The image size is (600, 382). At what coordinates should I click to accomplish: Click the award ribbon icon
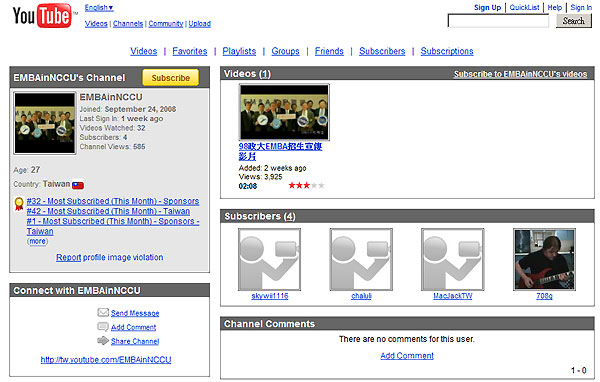[19, 204]
